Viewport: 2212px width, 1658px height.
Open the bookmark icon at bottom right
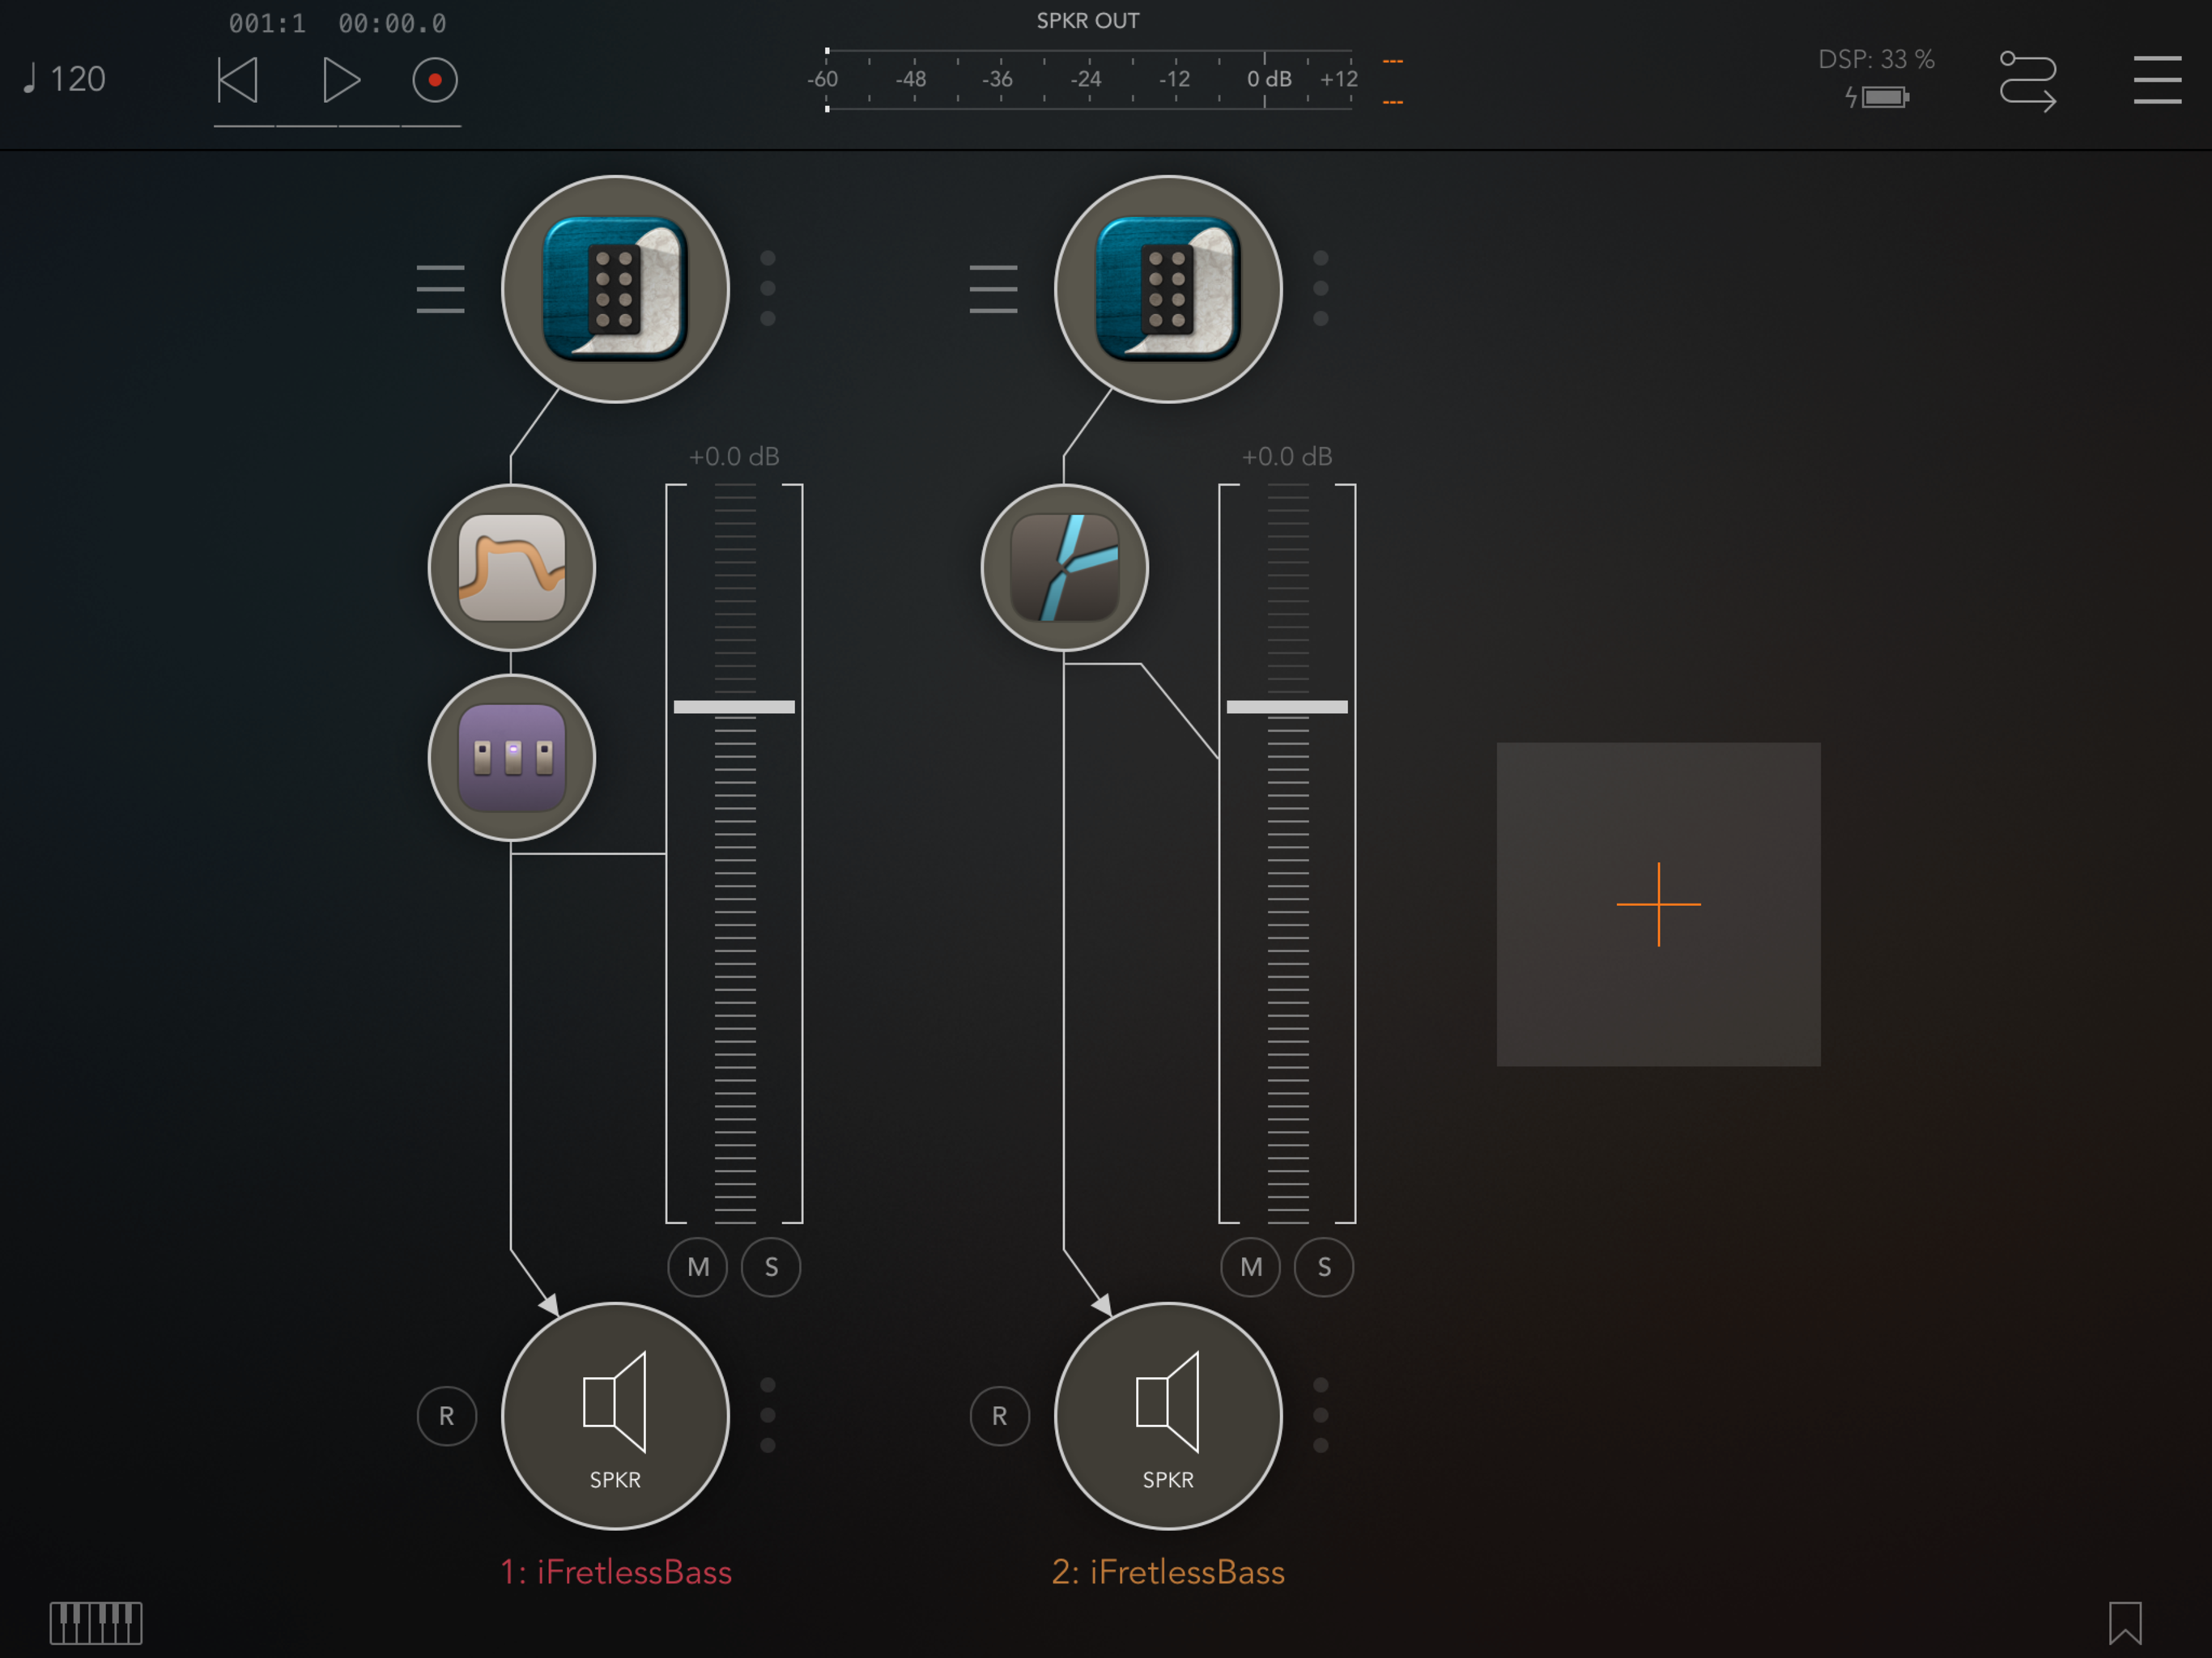point(2125,1622)
